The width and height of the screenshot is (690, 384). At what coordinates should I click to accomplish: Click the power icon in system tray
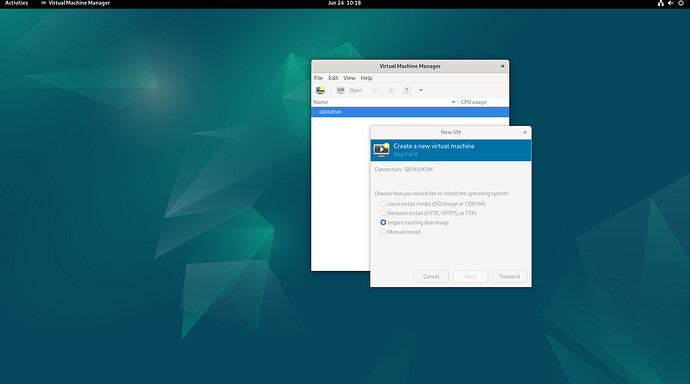tap(681, 3)
